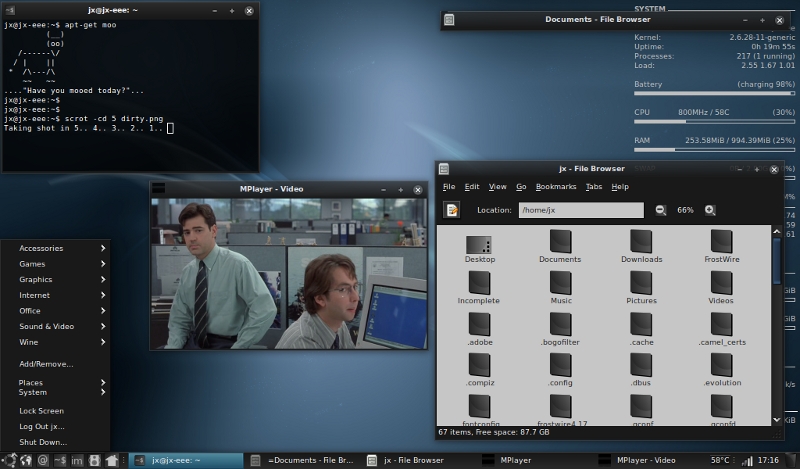Viewport: 800px width, 469px height.
Task: Switch to jx@jx-eee terminal taskbar button
Action: pyautogui.click(x=186, y=460)
